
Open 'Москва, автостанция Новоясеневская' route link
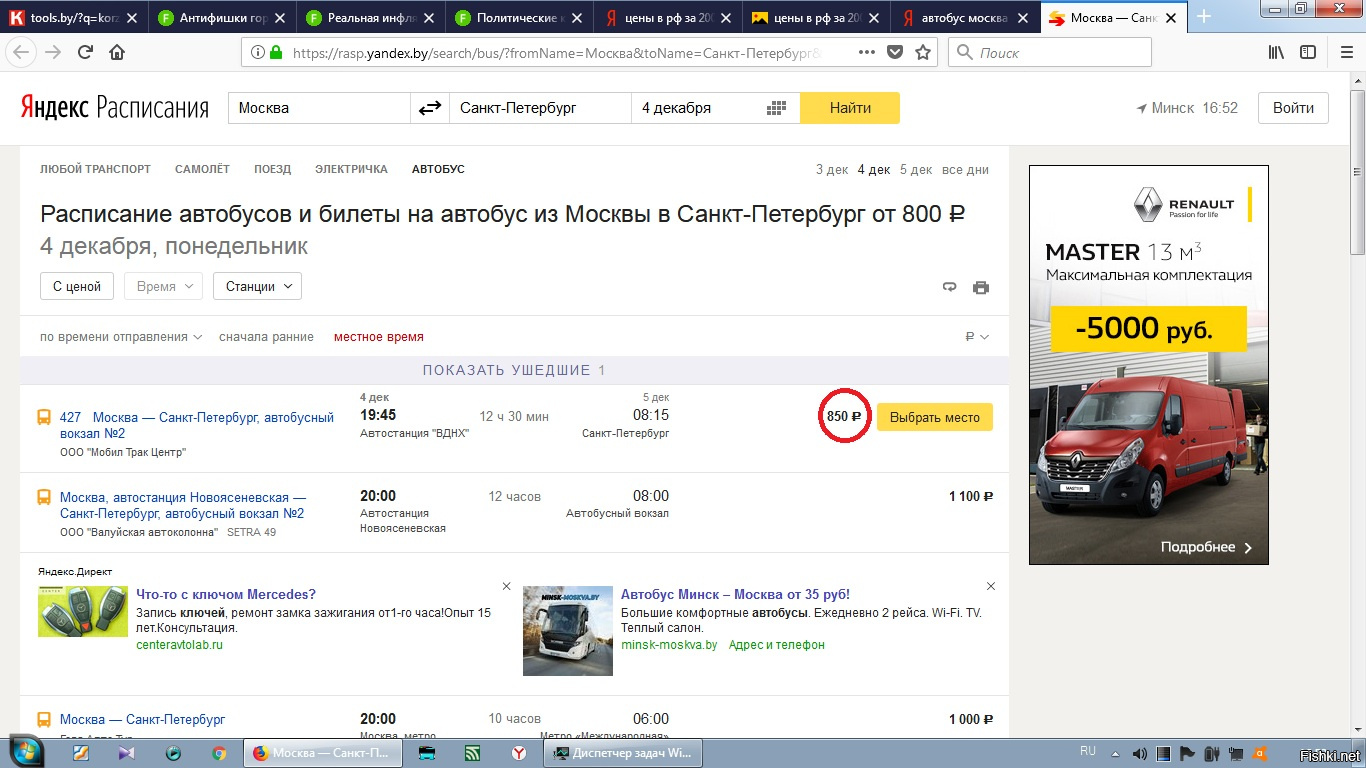[x=183, y=505]
